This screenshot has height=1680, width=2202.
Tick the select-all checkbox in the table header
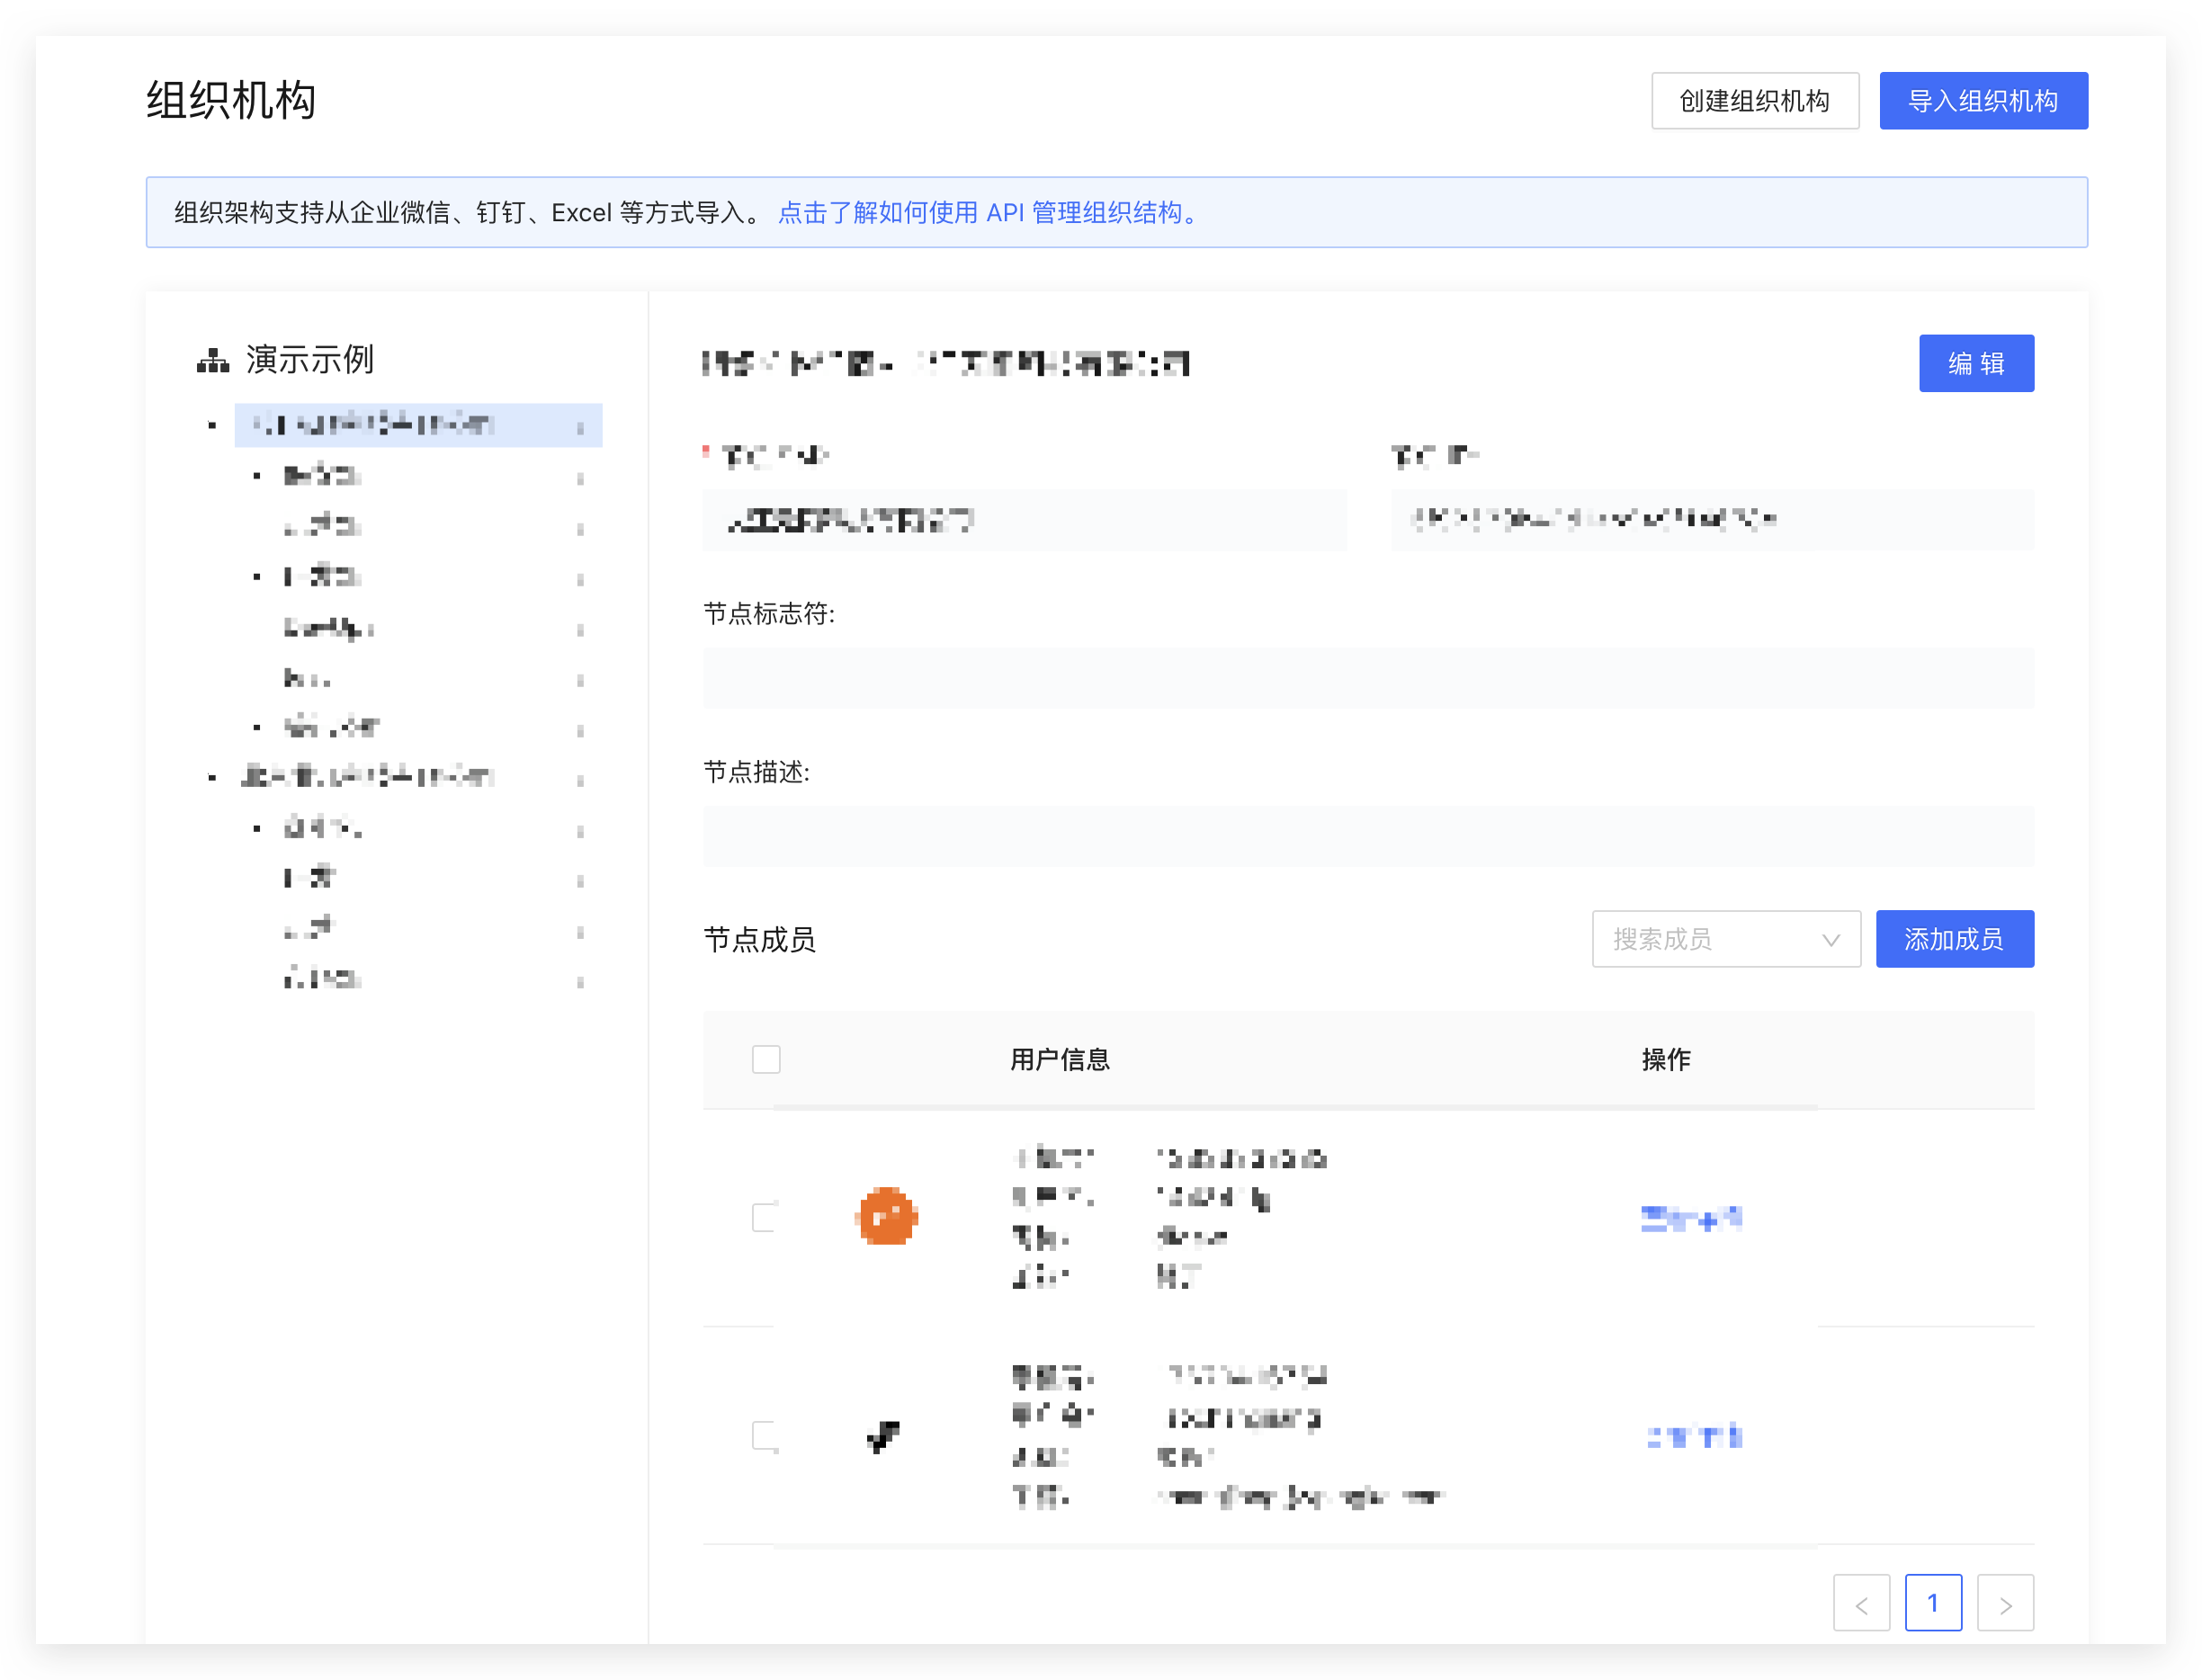[x=766, y=1059]
